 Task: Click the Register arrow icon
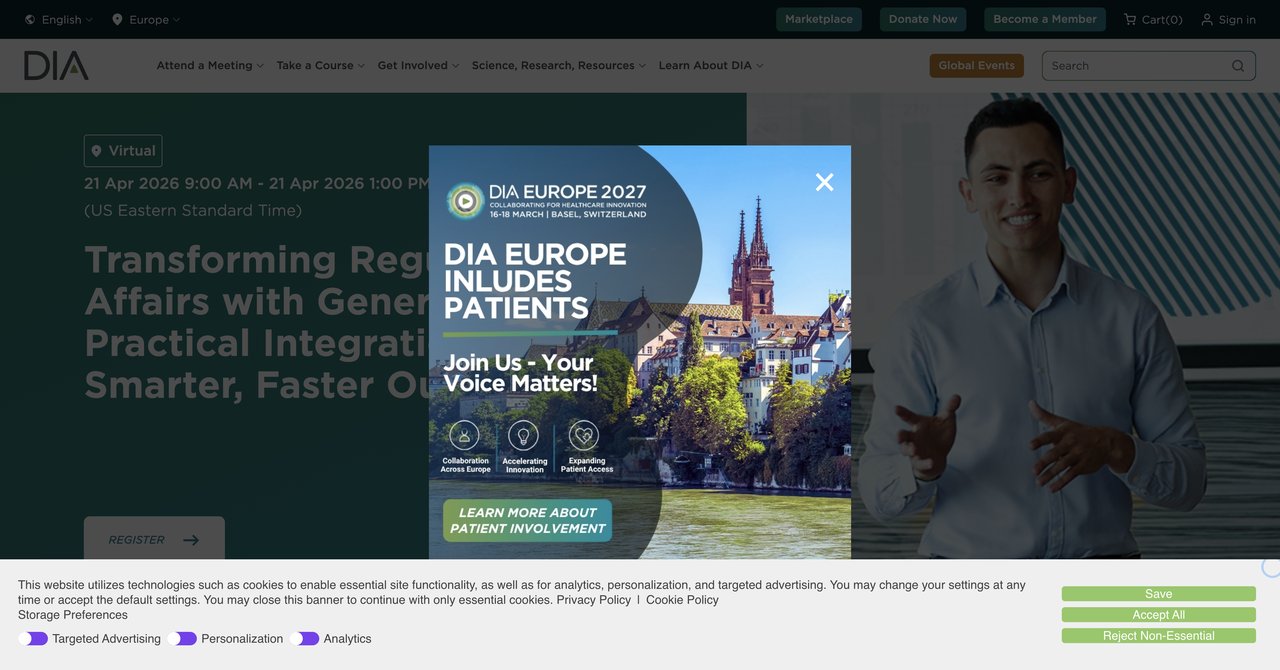click(x=191, y=540)
